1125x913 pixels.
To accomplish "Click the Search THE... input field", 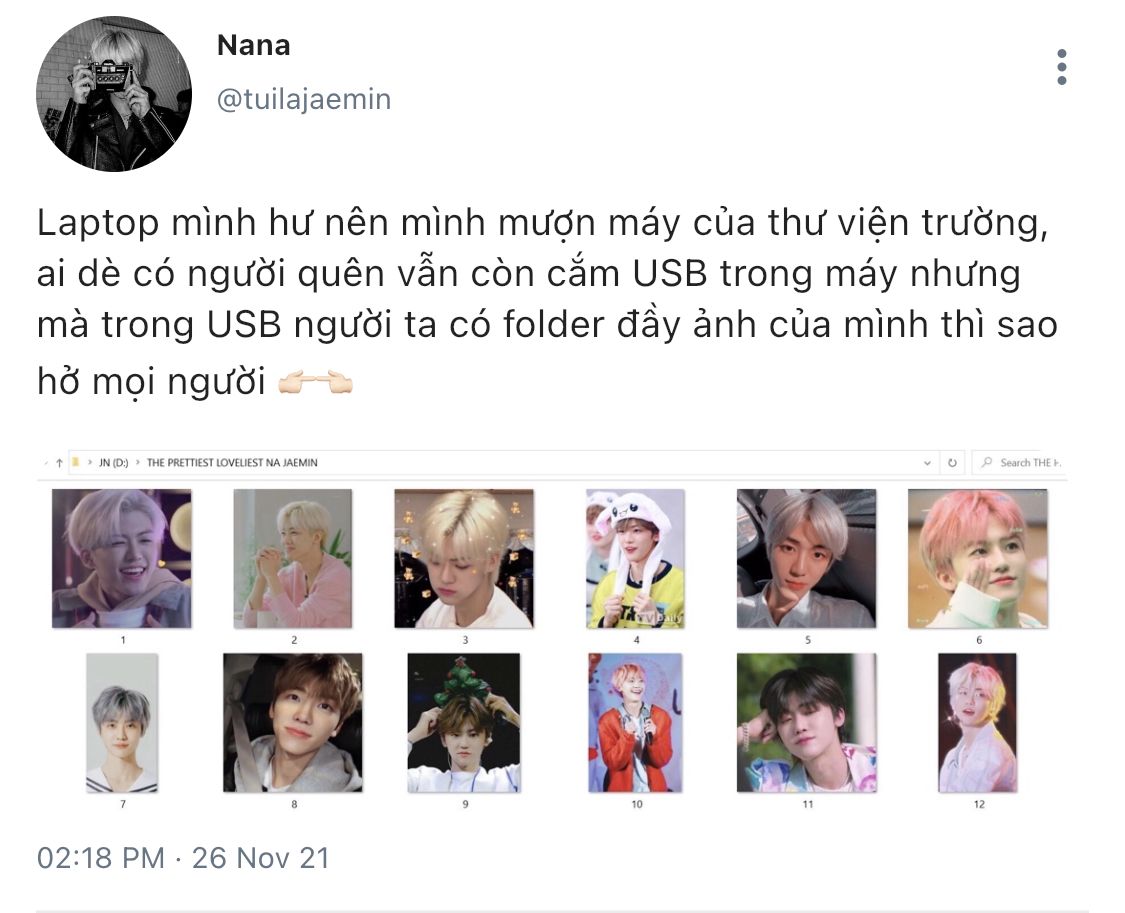I will click(1018, 463).
